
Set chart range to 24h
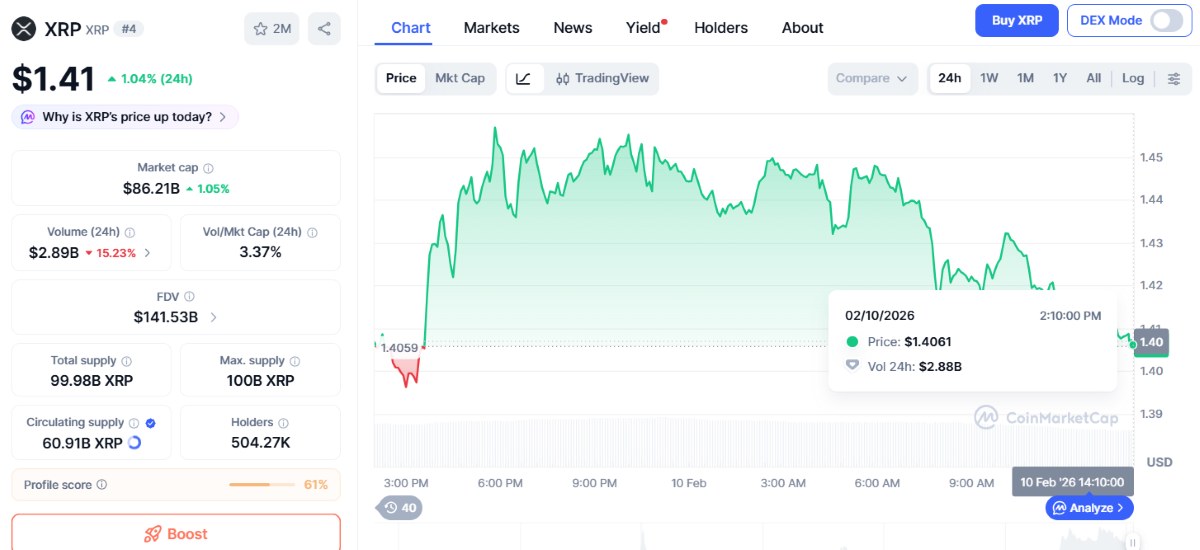[x=950, y=78]
